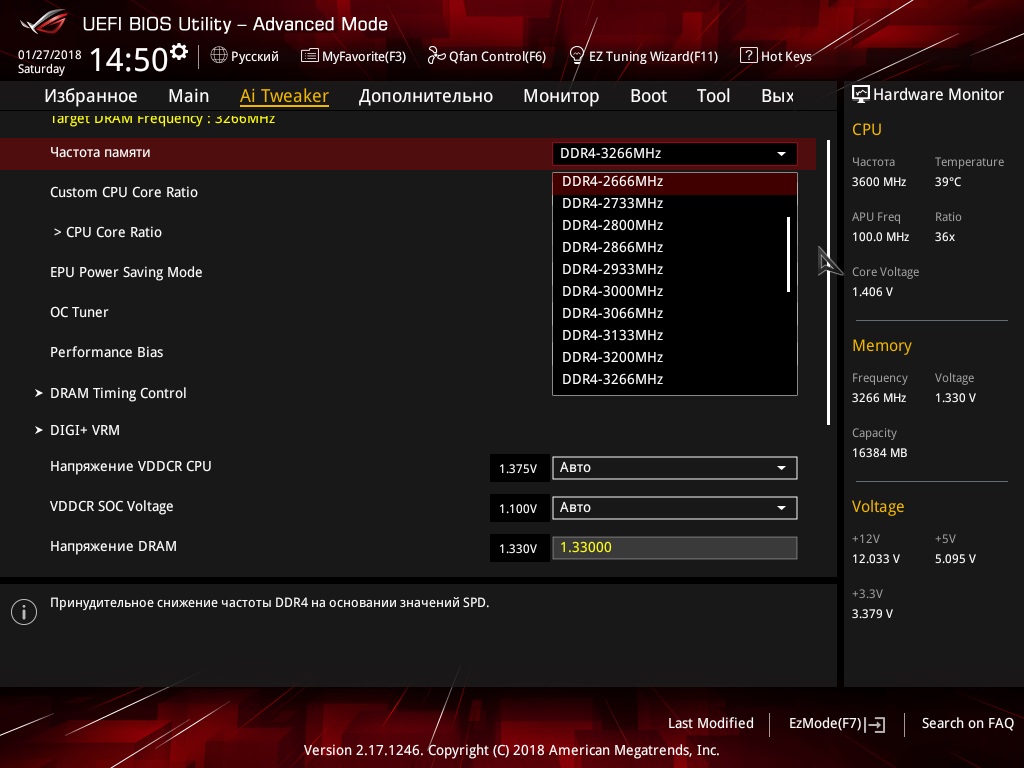Choose DDR4-2666MHz from list

tap(675, 182)
